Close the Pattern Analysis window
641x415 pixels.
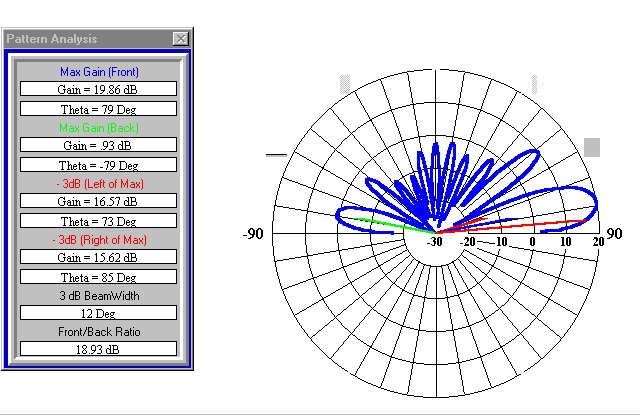181,38
